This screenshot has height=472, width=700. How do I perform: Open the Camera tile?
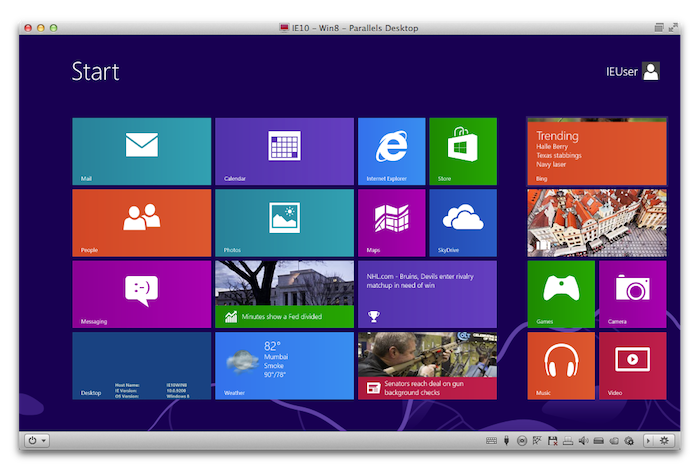click(x=633, y=294)
